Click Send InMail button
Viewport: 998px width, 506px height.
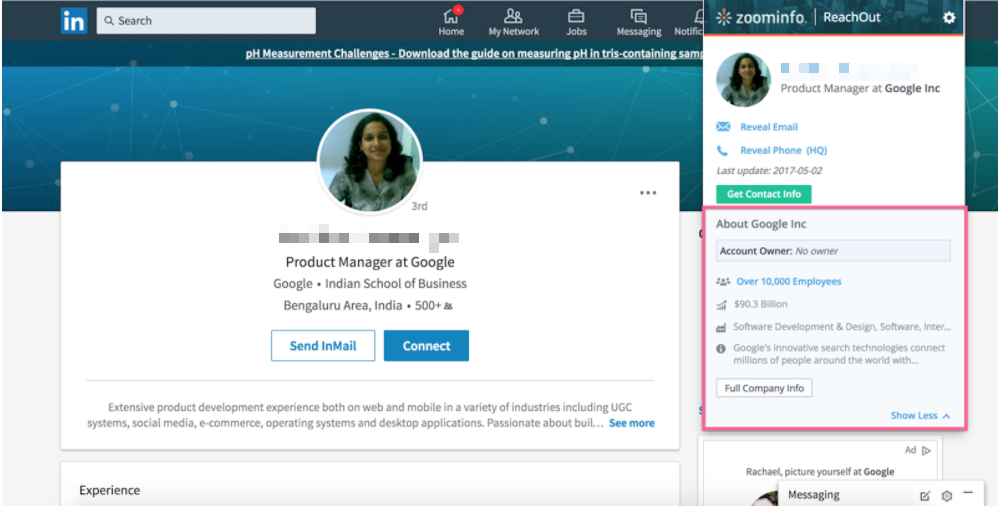point(323,346)
